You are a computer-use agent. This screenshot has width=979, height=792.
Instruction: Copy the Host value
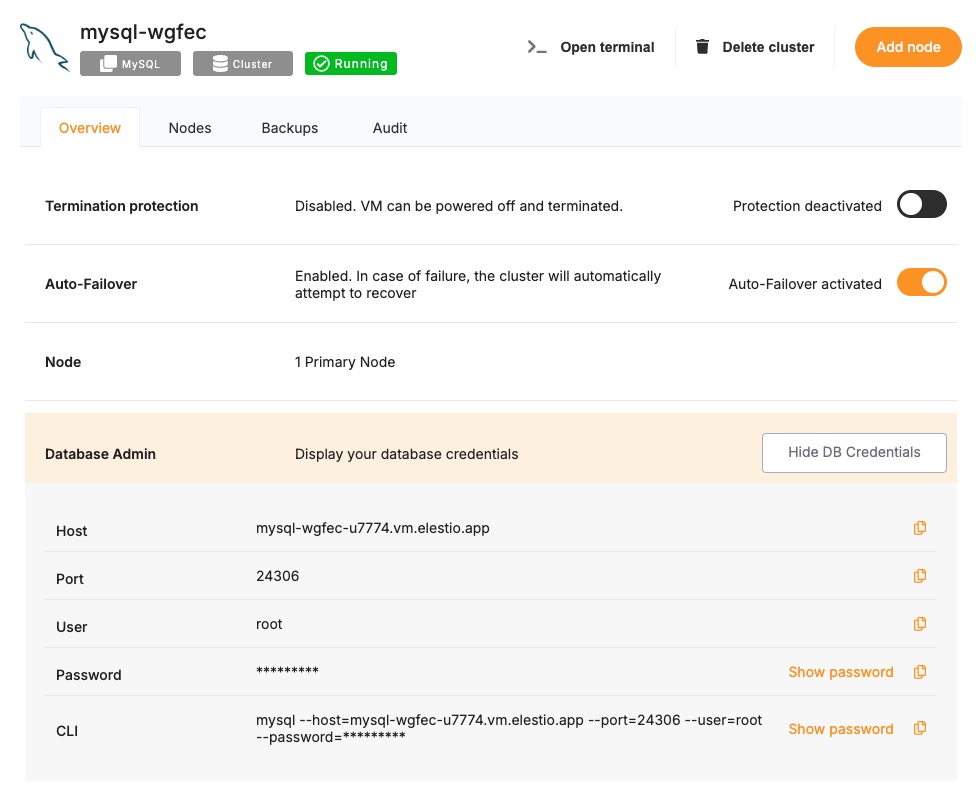(920, 528)
